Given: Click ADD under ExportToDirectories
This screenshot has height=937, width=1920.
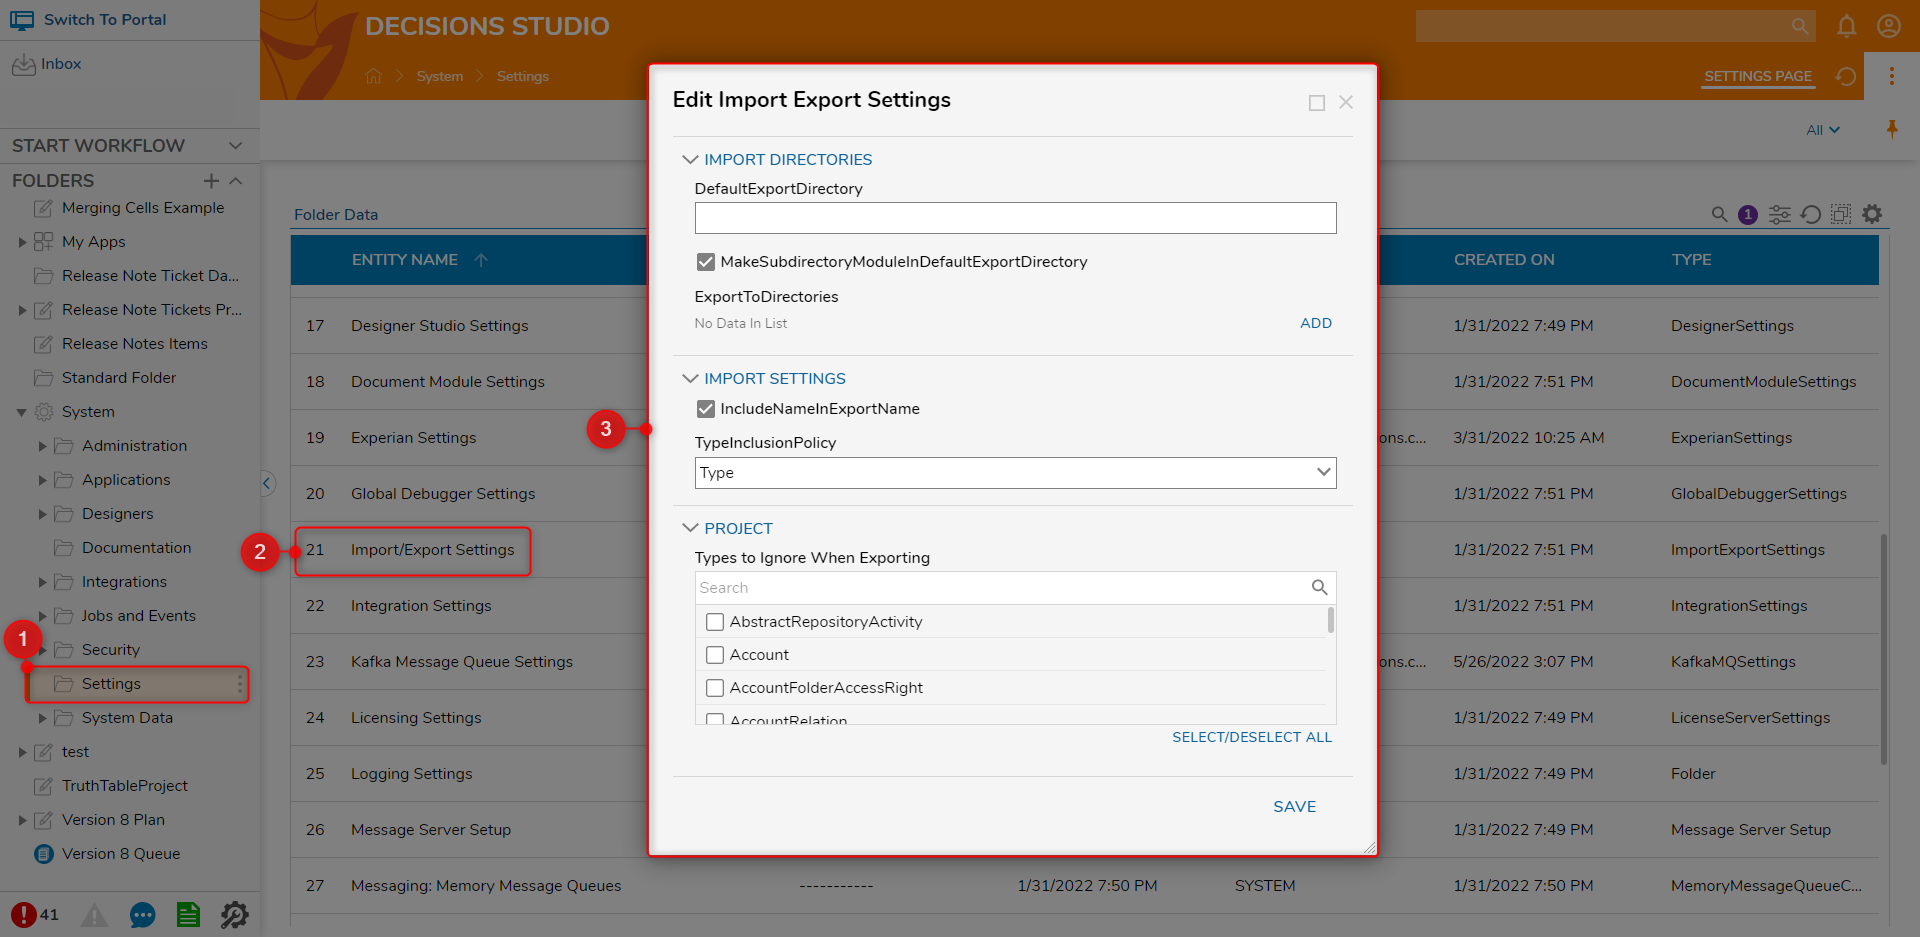Looking at the screenshot, I should (1316, 323).
